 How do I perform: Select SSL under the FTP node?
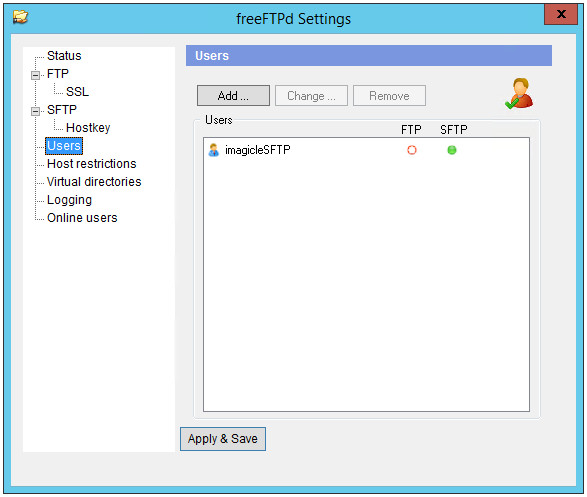click(x=77, y=92)
